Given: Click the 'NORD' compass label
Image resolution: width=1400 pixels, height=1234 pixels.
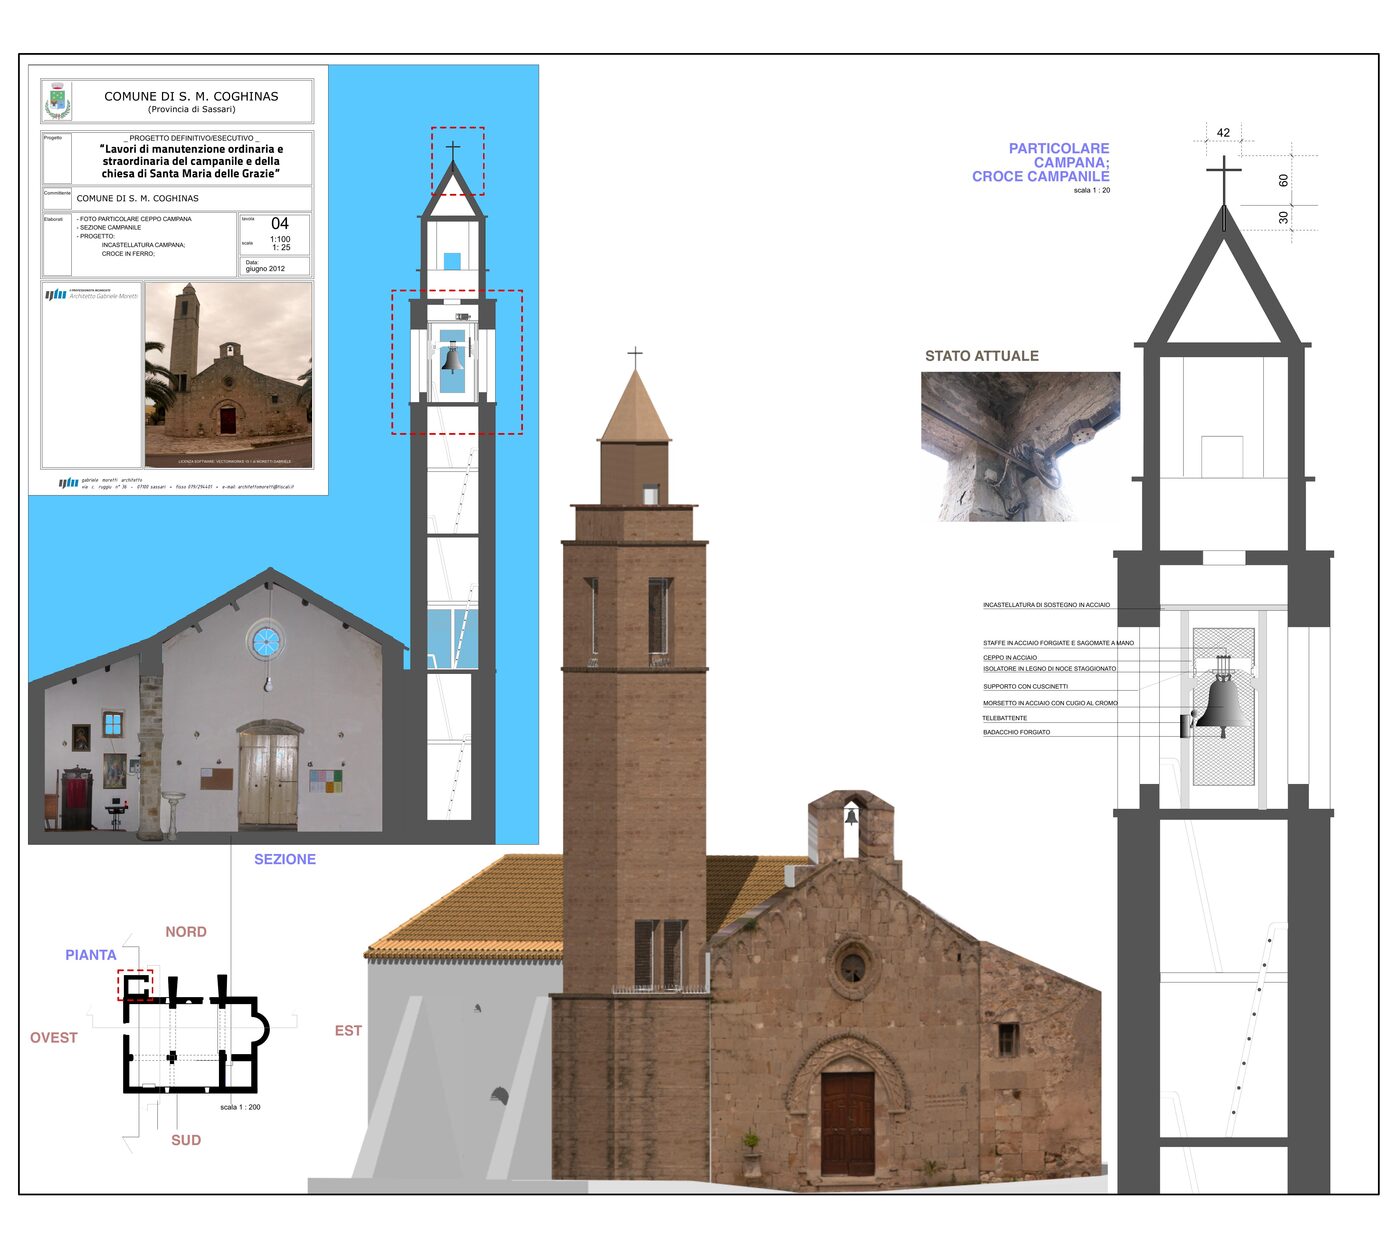Looking at the screenshot, I should [186, 932].
